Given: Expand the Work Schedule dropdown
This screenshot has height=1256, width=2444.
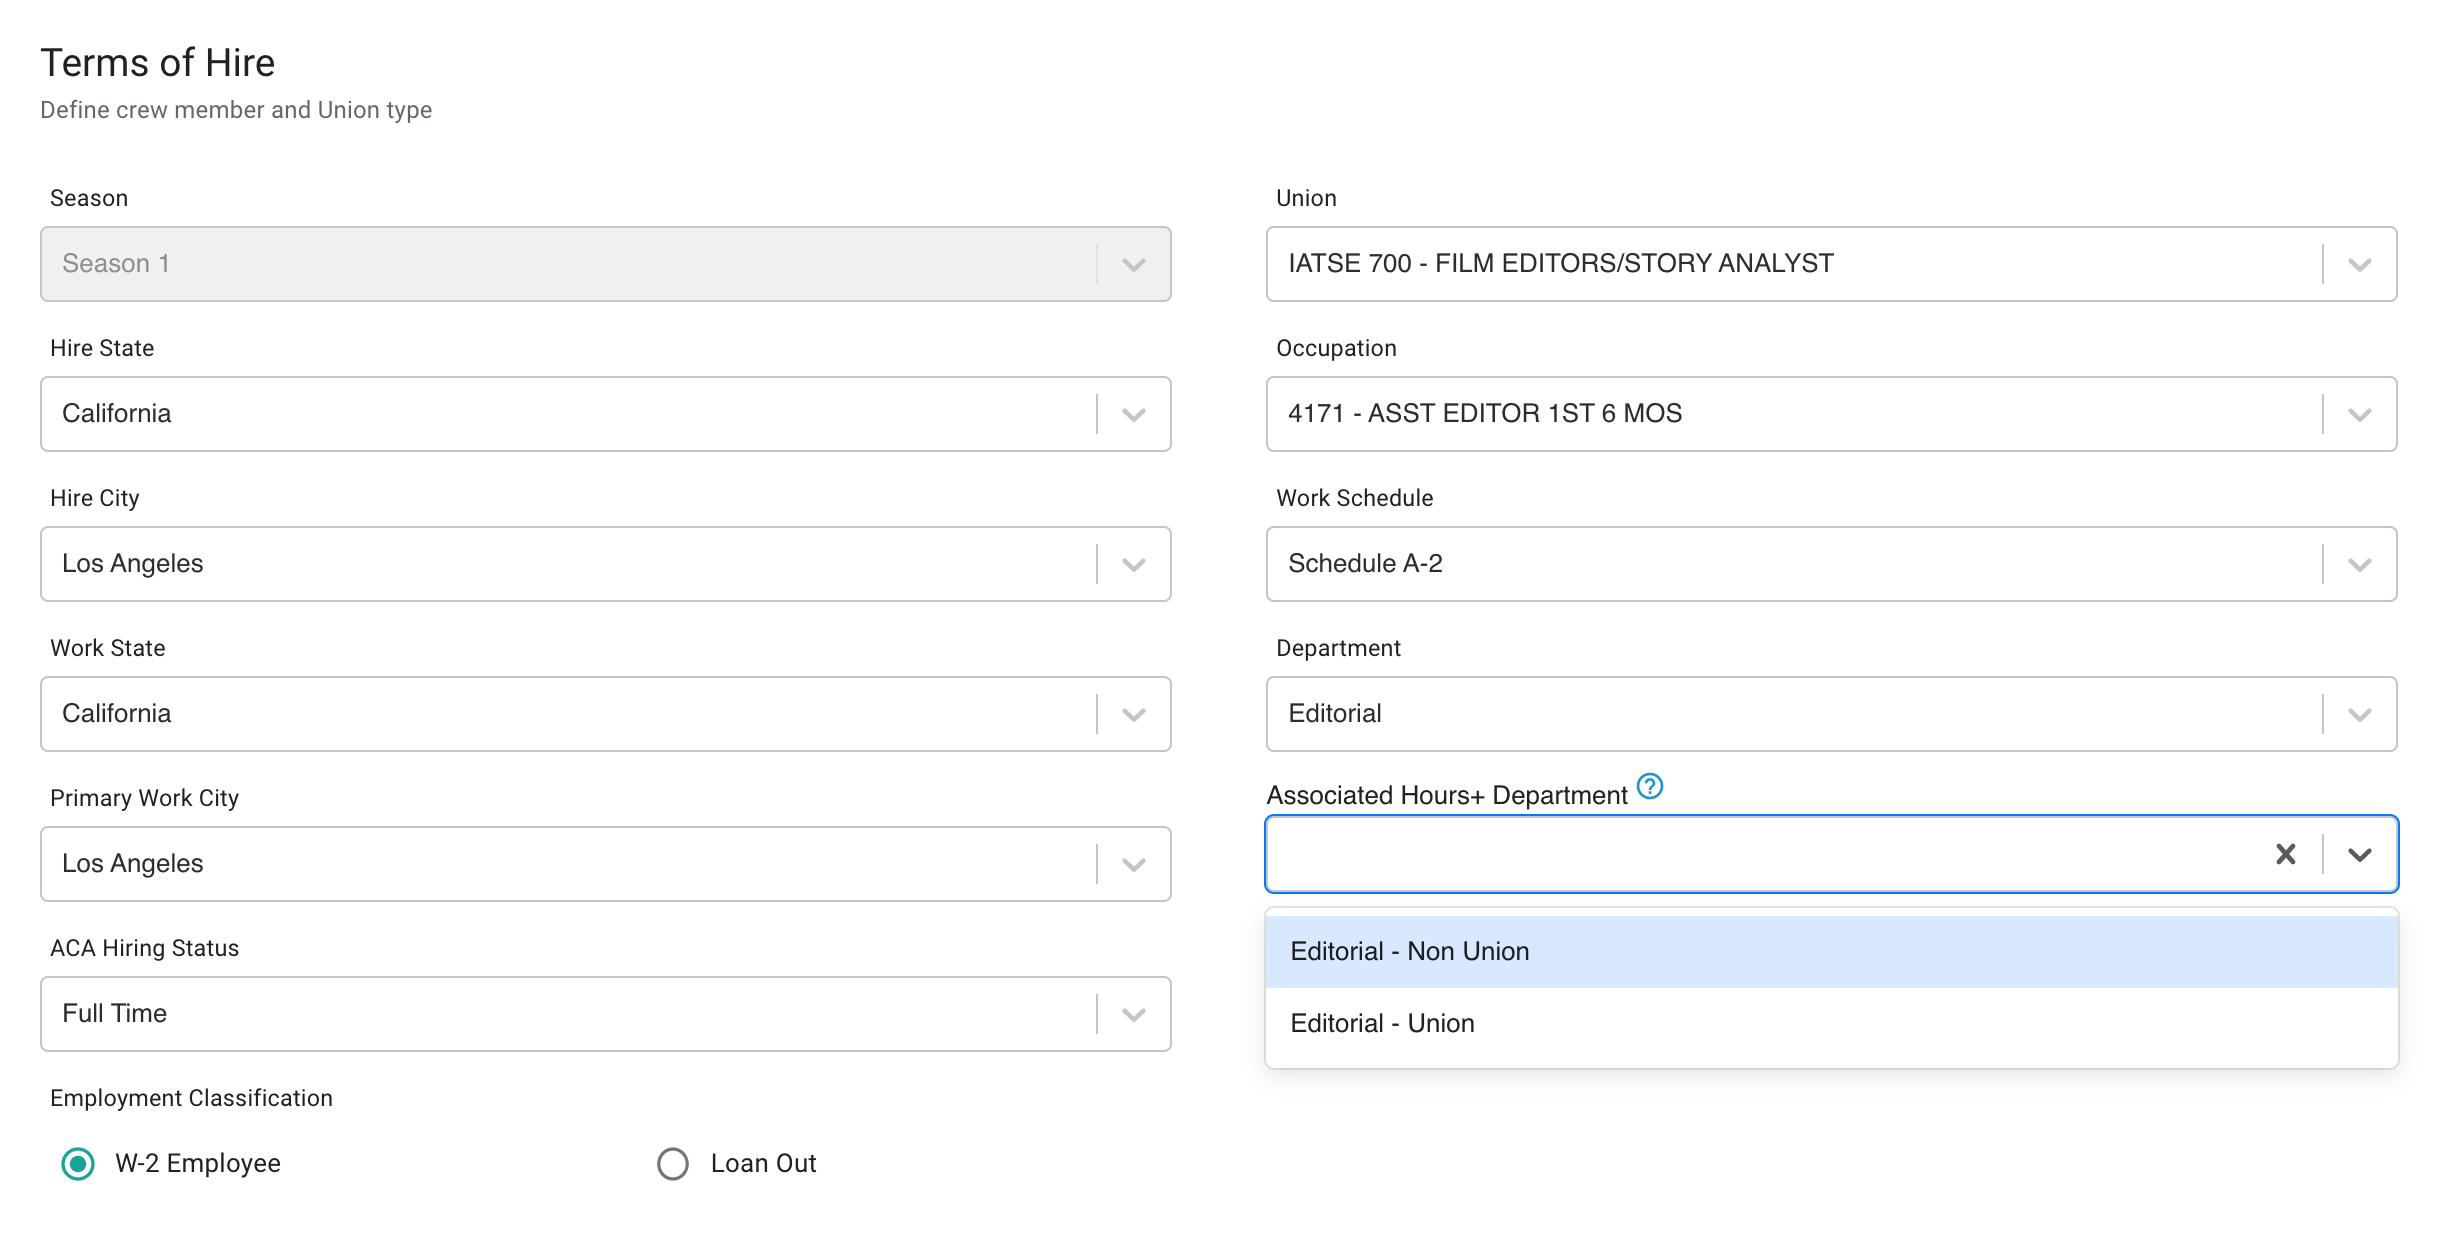Looking at the screenshot, I should coord(2359,564).
